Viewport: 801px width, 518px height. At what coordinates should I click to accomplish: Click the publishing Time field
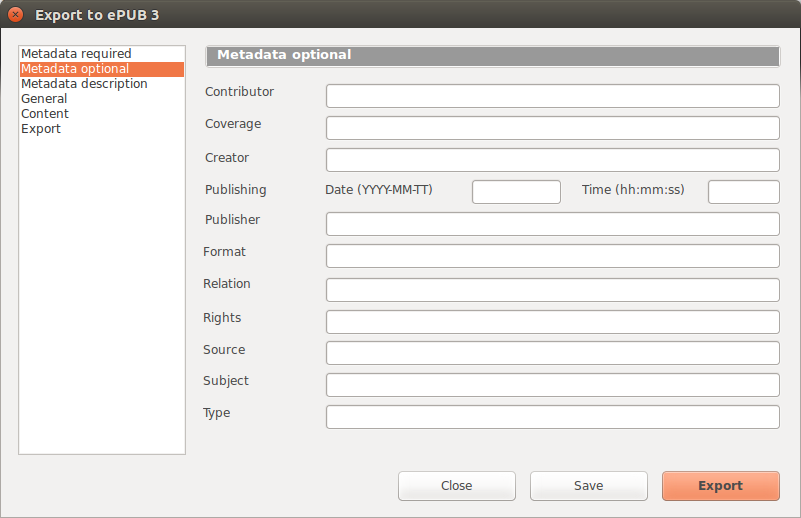pos(744,192)
